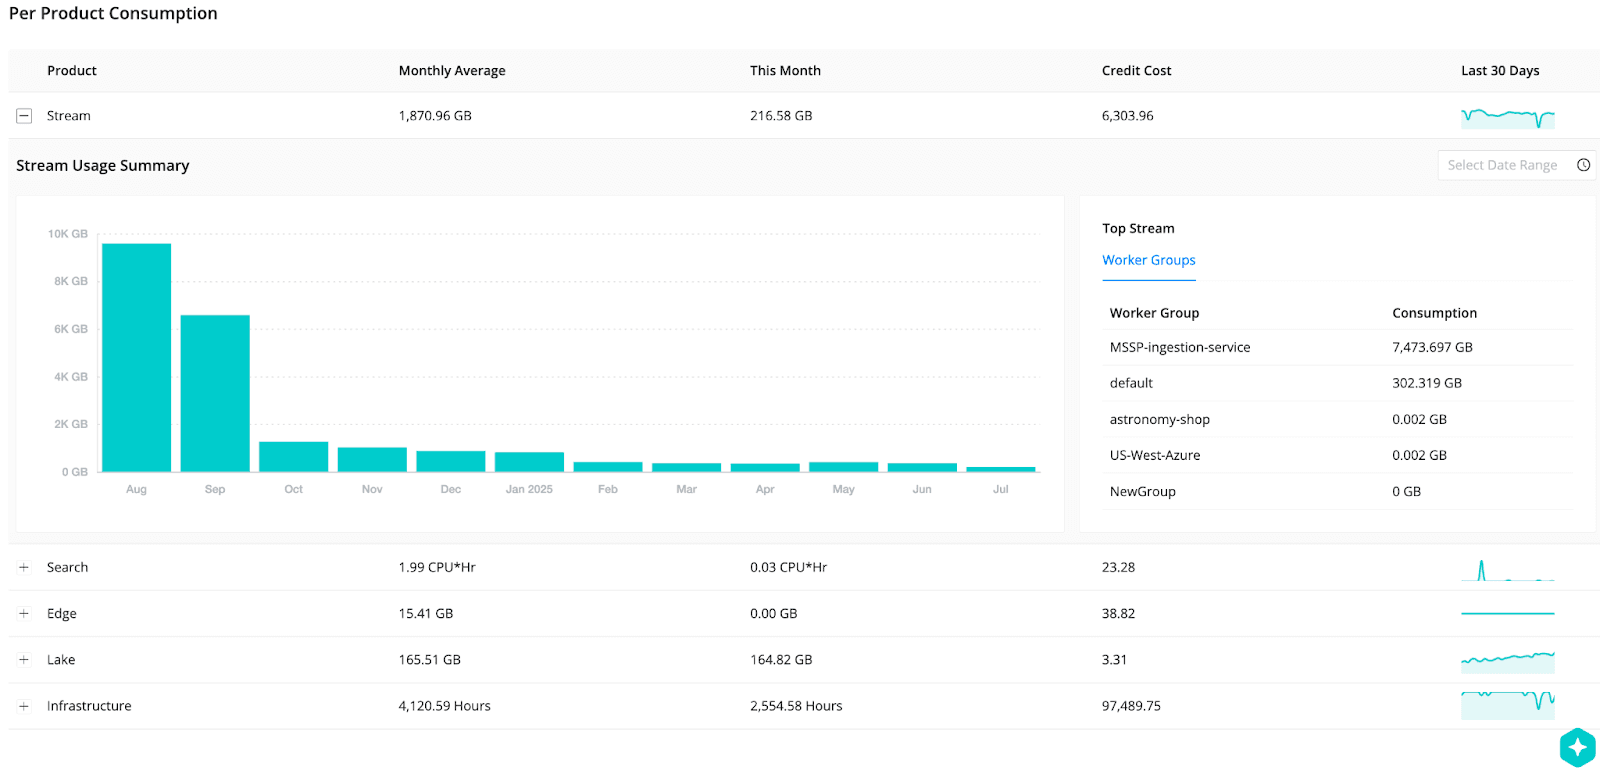Screen dimensions: 1600x774
Task: Select the Sep bar in usage chart
Action: [x=215, y=393]
